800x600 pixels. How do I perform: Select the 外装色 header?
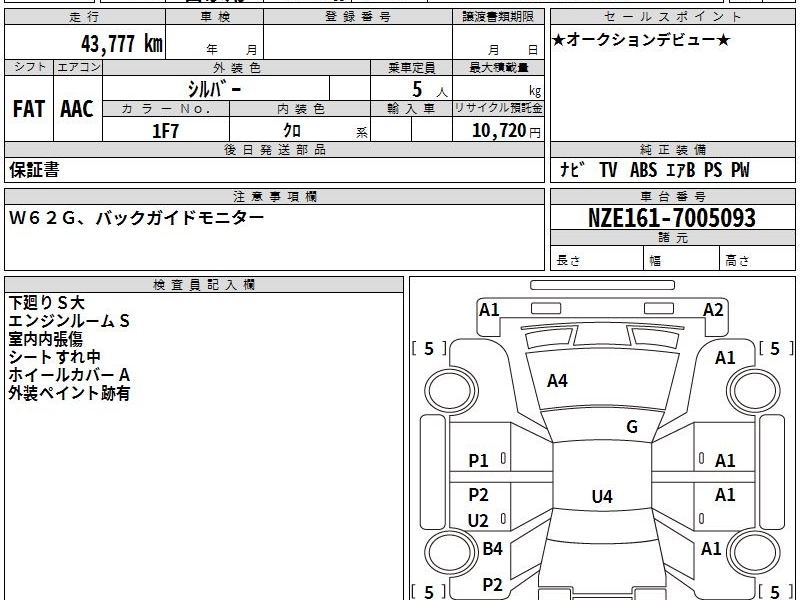(x=237, y=67)
